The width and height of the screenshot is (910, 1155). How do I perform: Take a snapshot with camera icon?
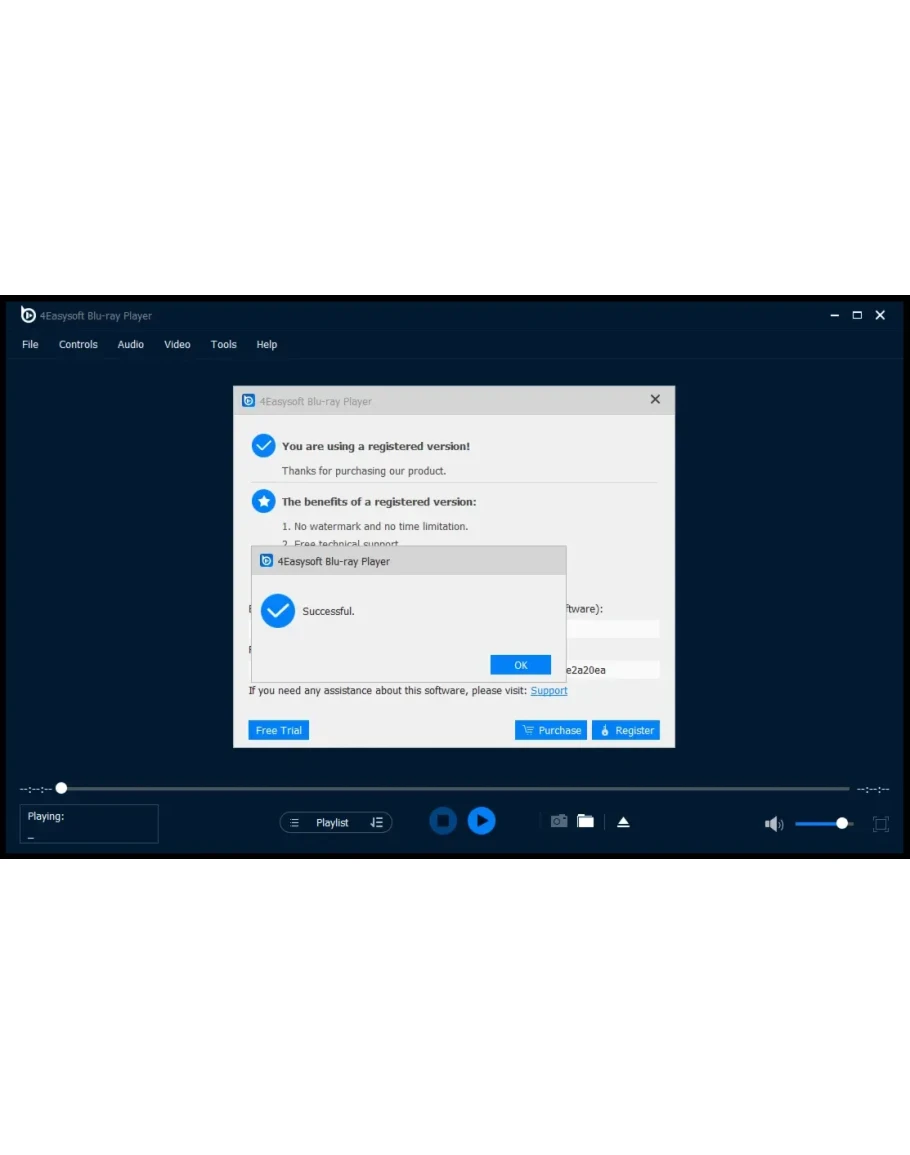click(x=559, y=821)
